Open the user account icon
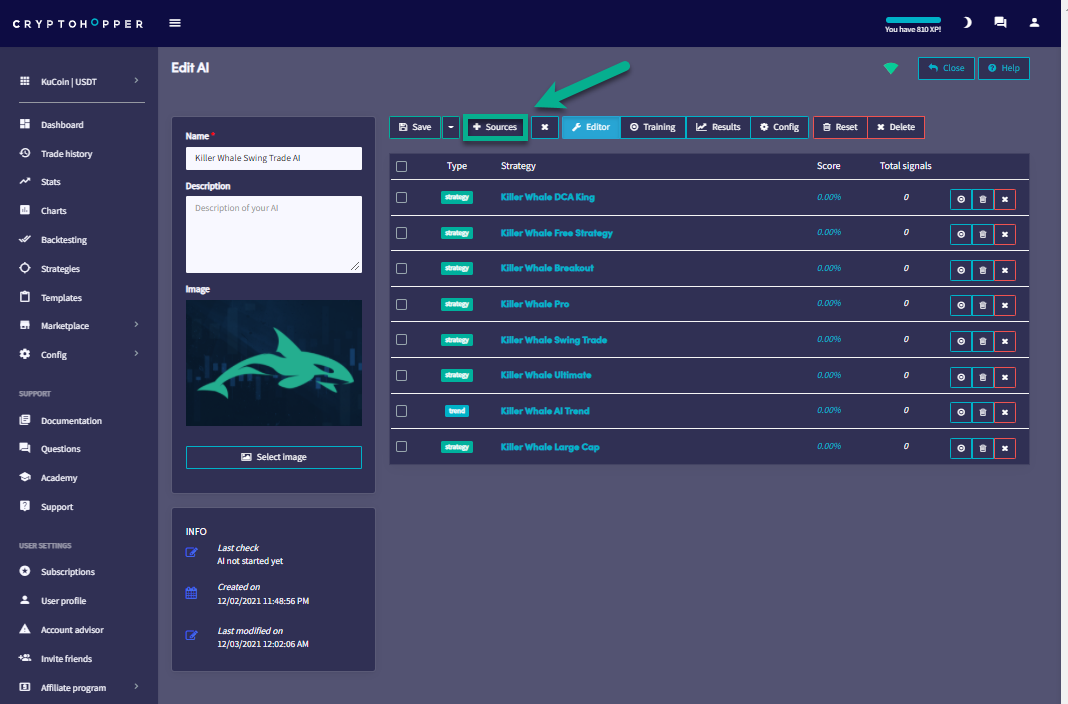Image resolution: width=1068 pixels, height=704 pixels. (x=1035, y=22)
